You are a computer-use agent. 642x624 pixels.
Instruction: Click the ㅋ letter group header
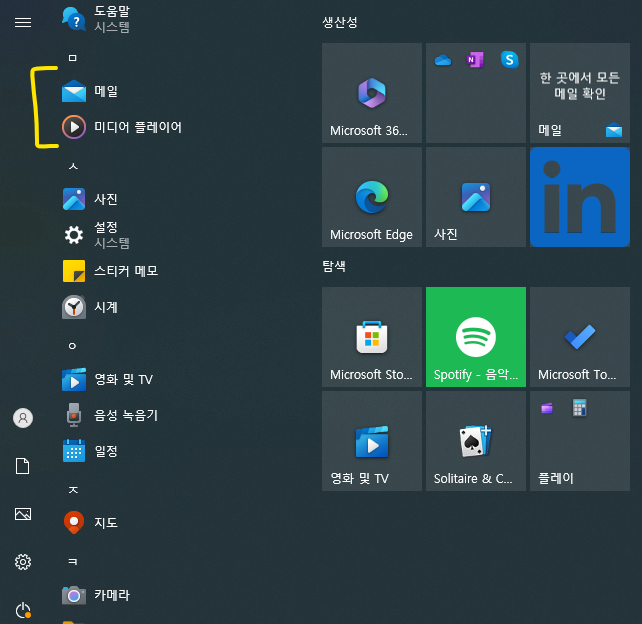[x=73, y=562]
